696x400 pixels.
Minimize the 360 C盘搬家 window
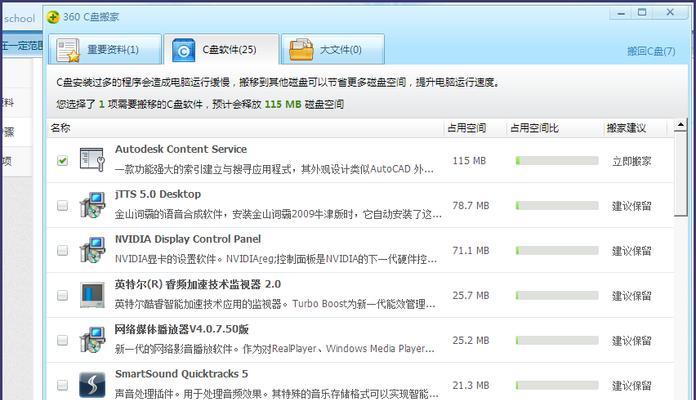621,13
